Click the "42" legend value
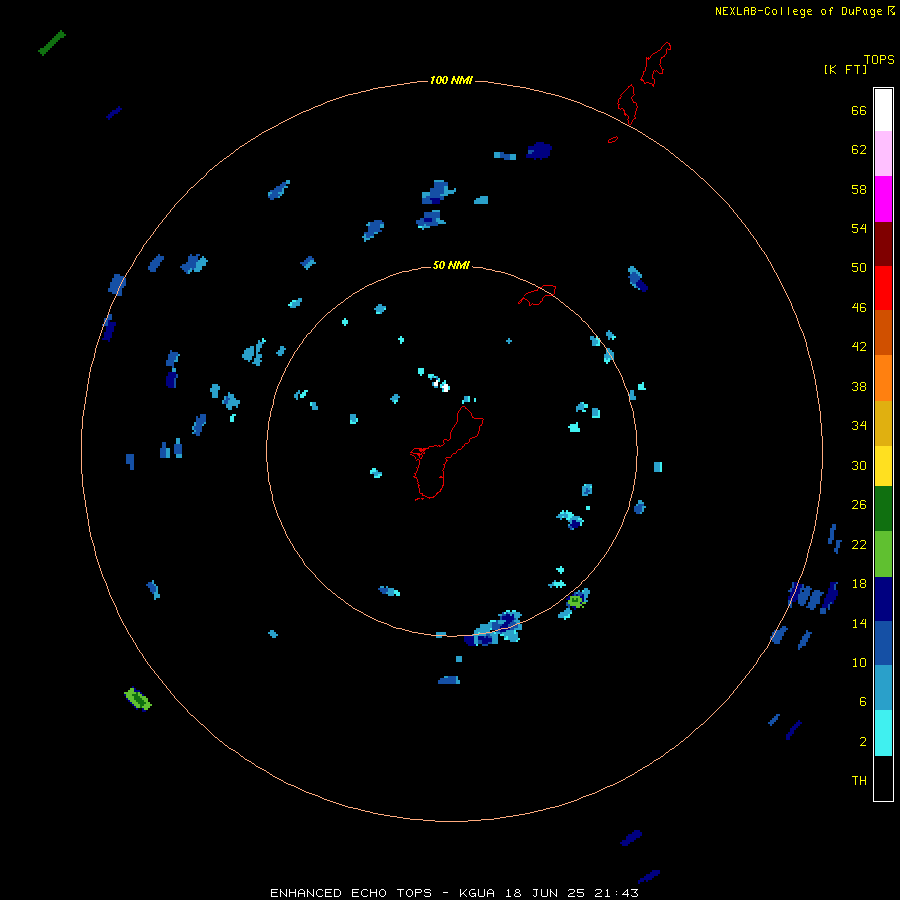Screen dimensions: 900x900 click(859, 347)
